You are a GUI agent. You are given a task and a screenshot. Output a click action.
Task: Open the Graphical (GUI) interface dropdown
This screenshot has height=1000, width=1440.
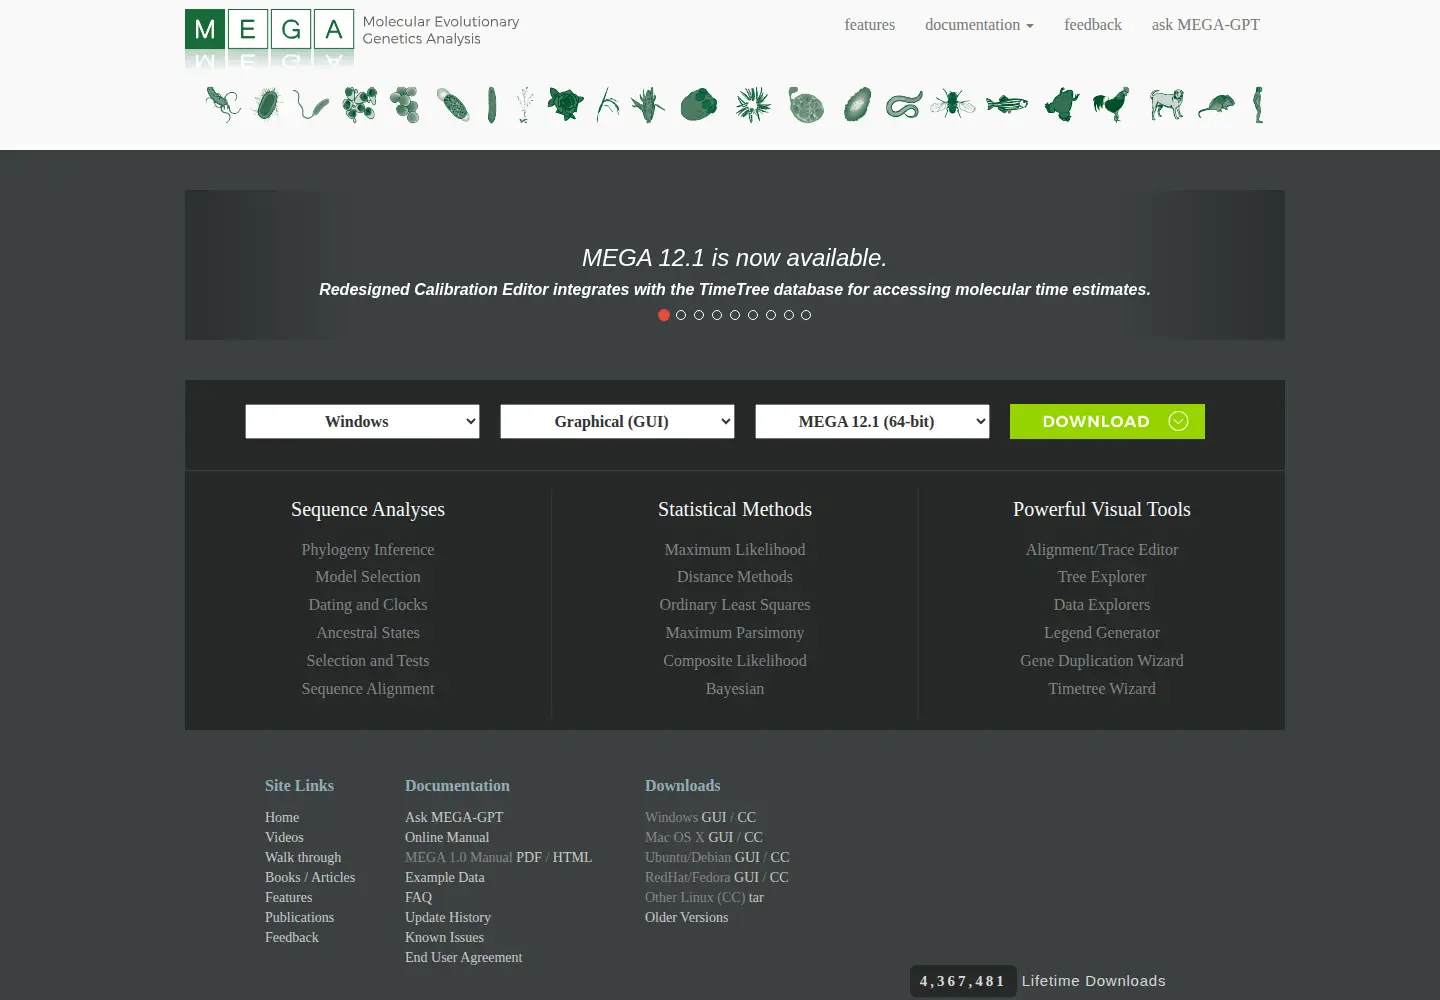click(x=617, y=421)
